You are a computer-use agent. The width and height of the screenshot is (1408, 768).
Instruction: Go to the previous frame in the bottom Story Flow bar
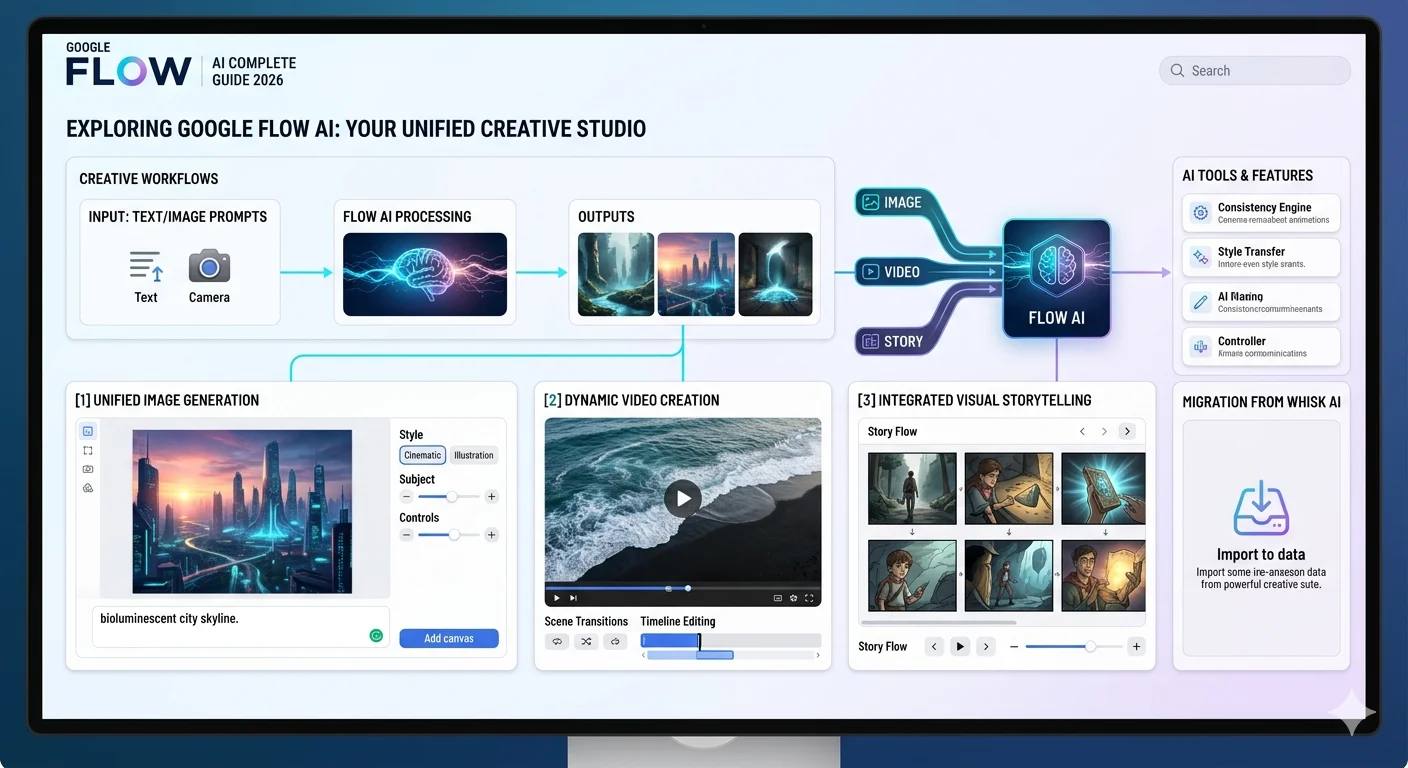[934, 646]
